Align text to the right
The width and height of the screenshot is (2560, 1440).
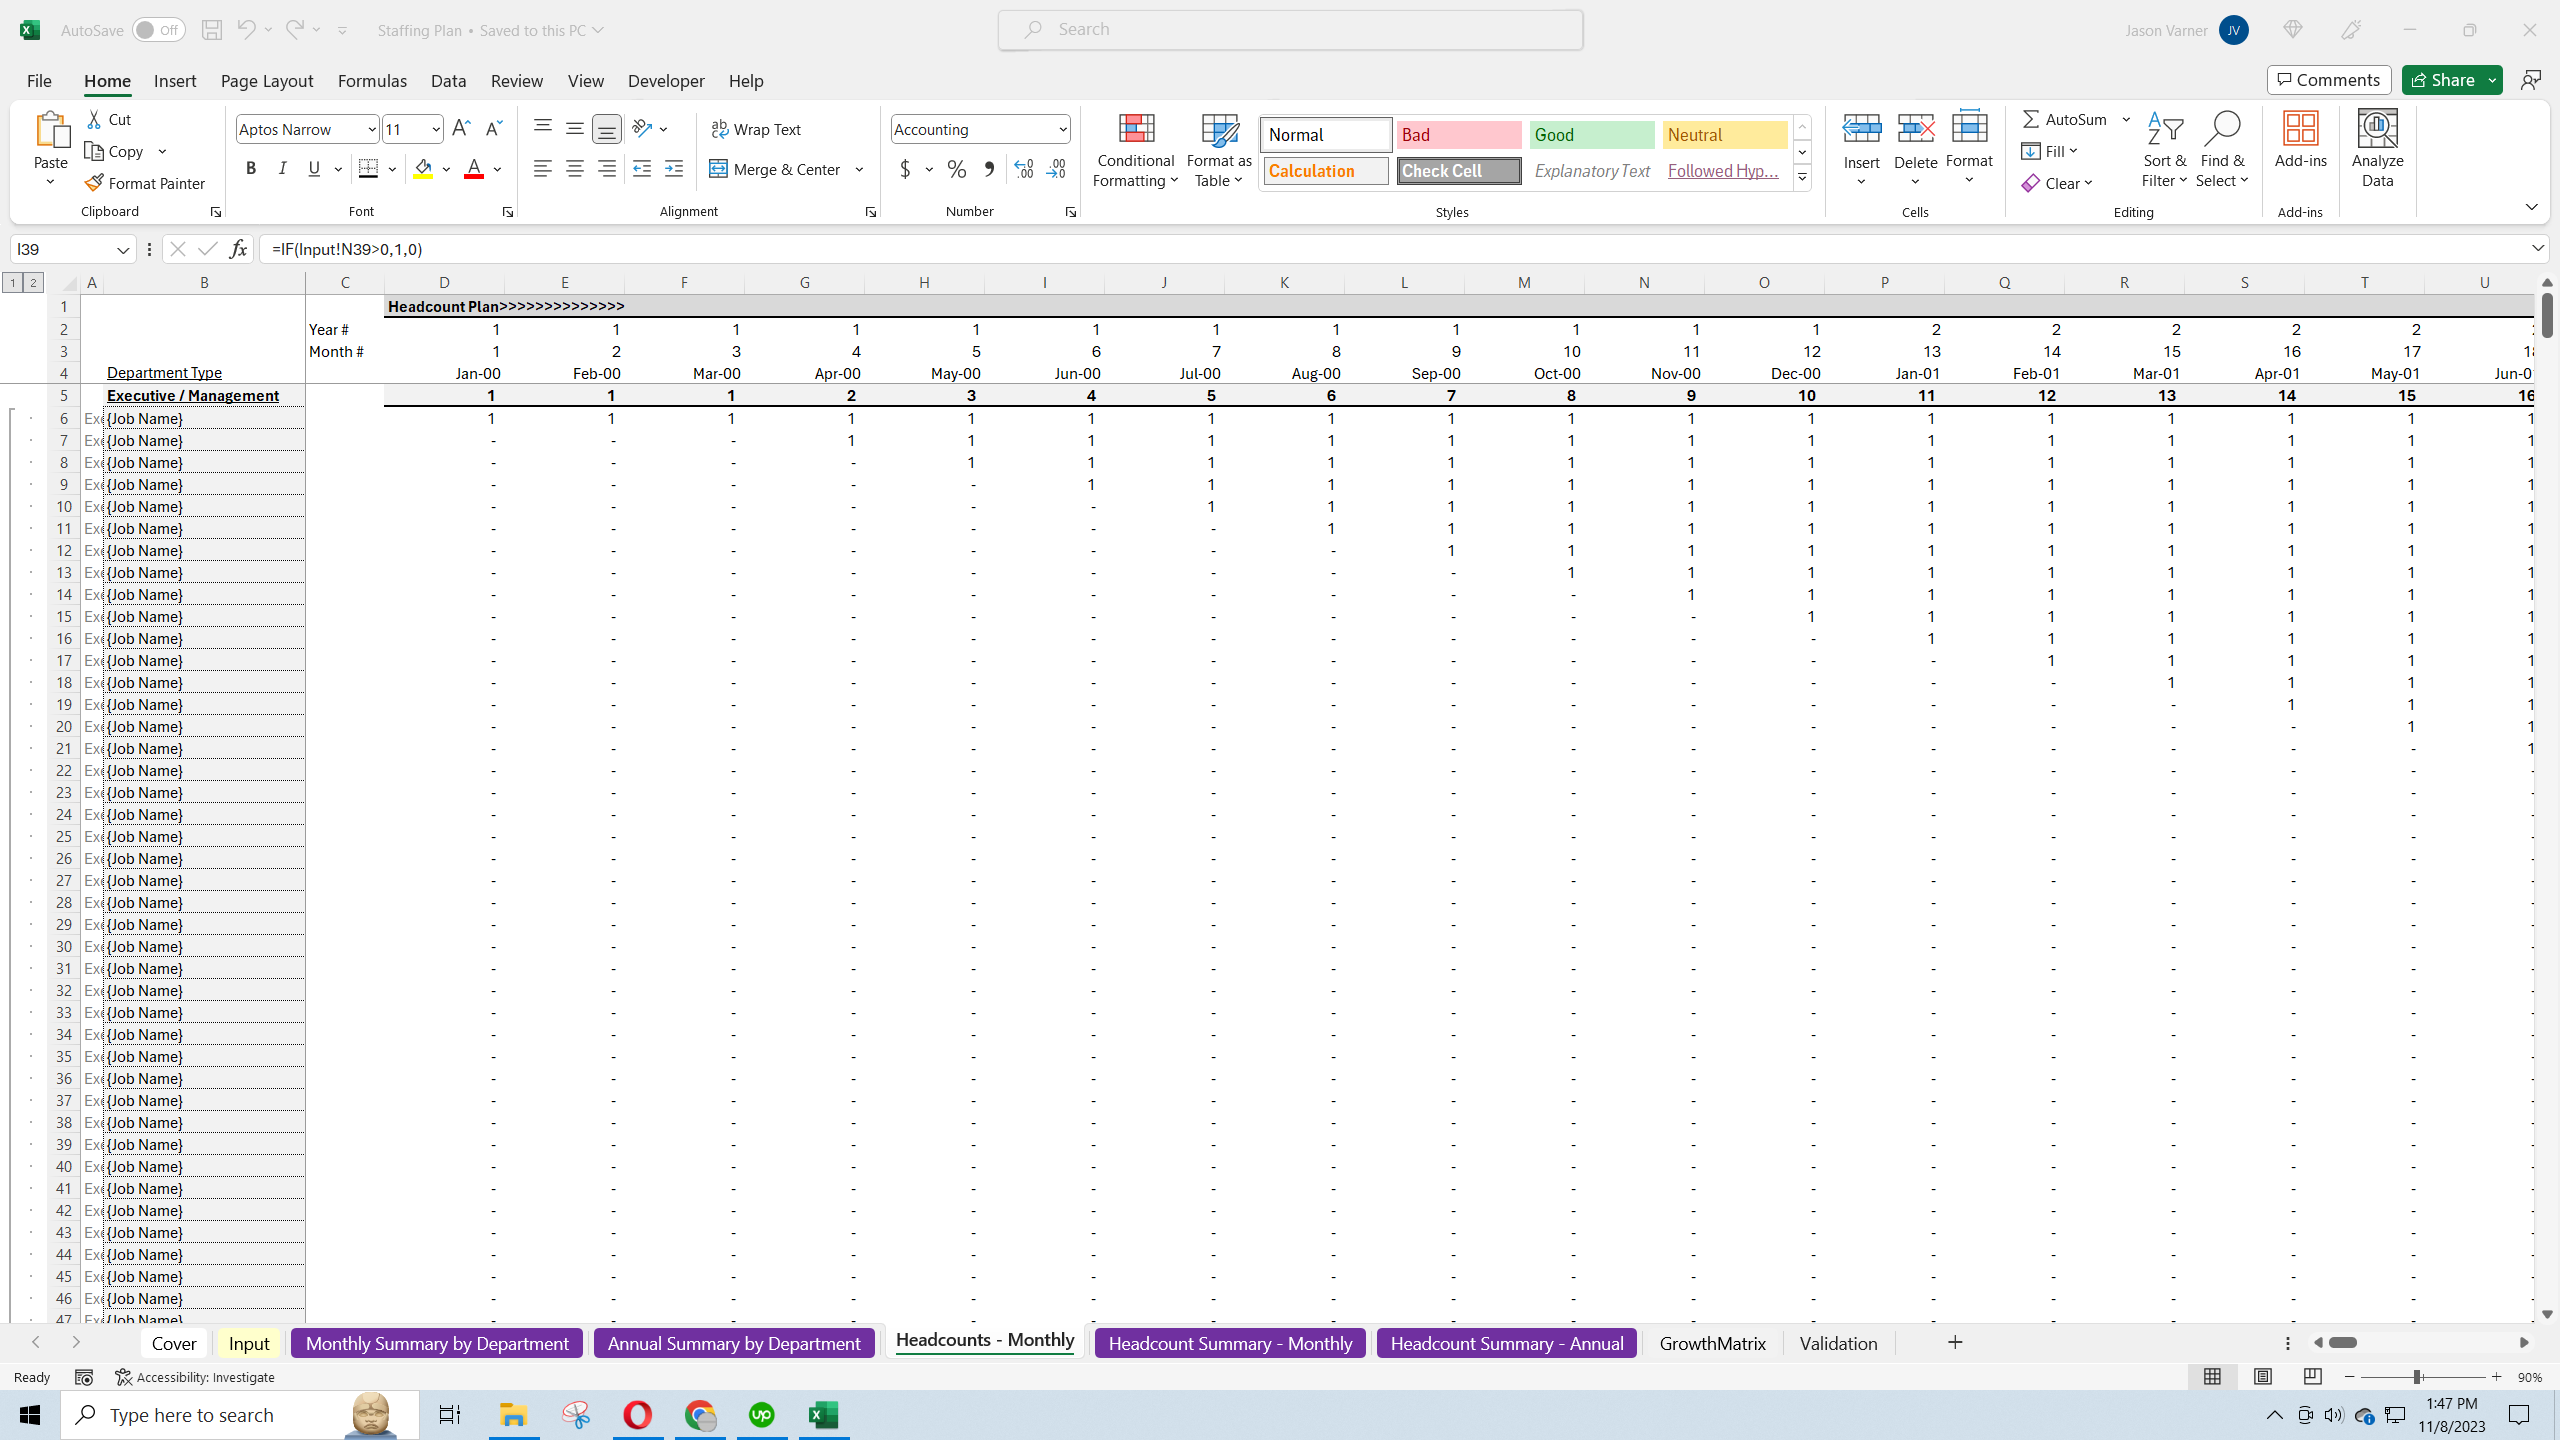click(x=607, y=169)
